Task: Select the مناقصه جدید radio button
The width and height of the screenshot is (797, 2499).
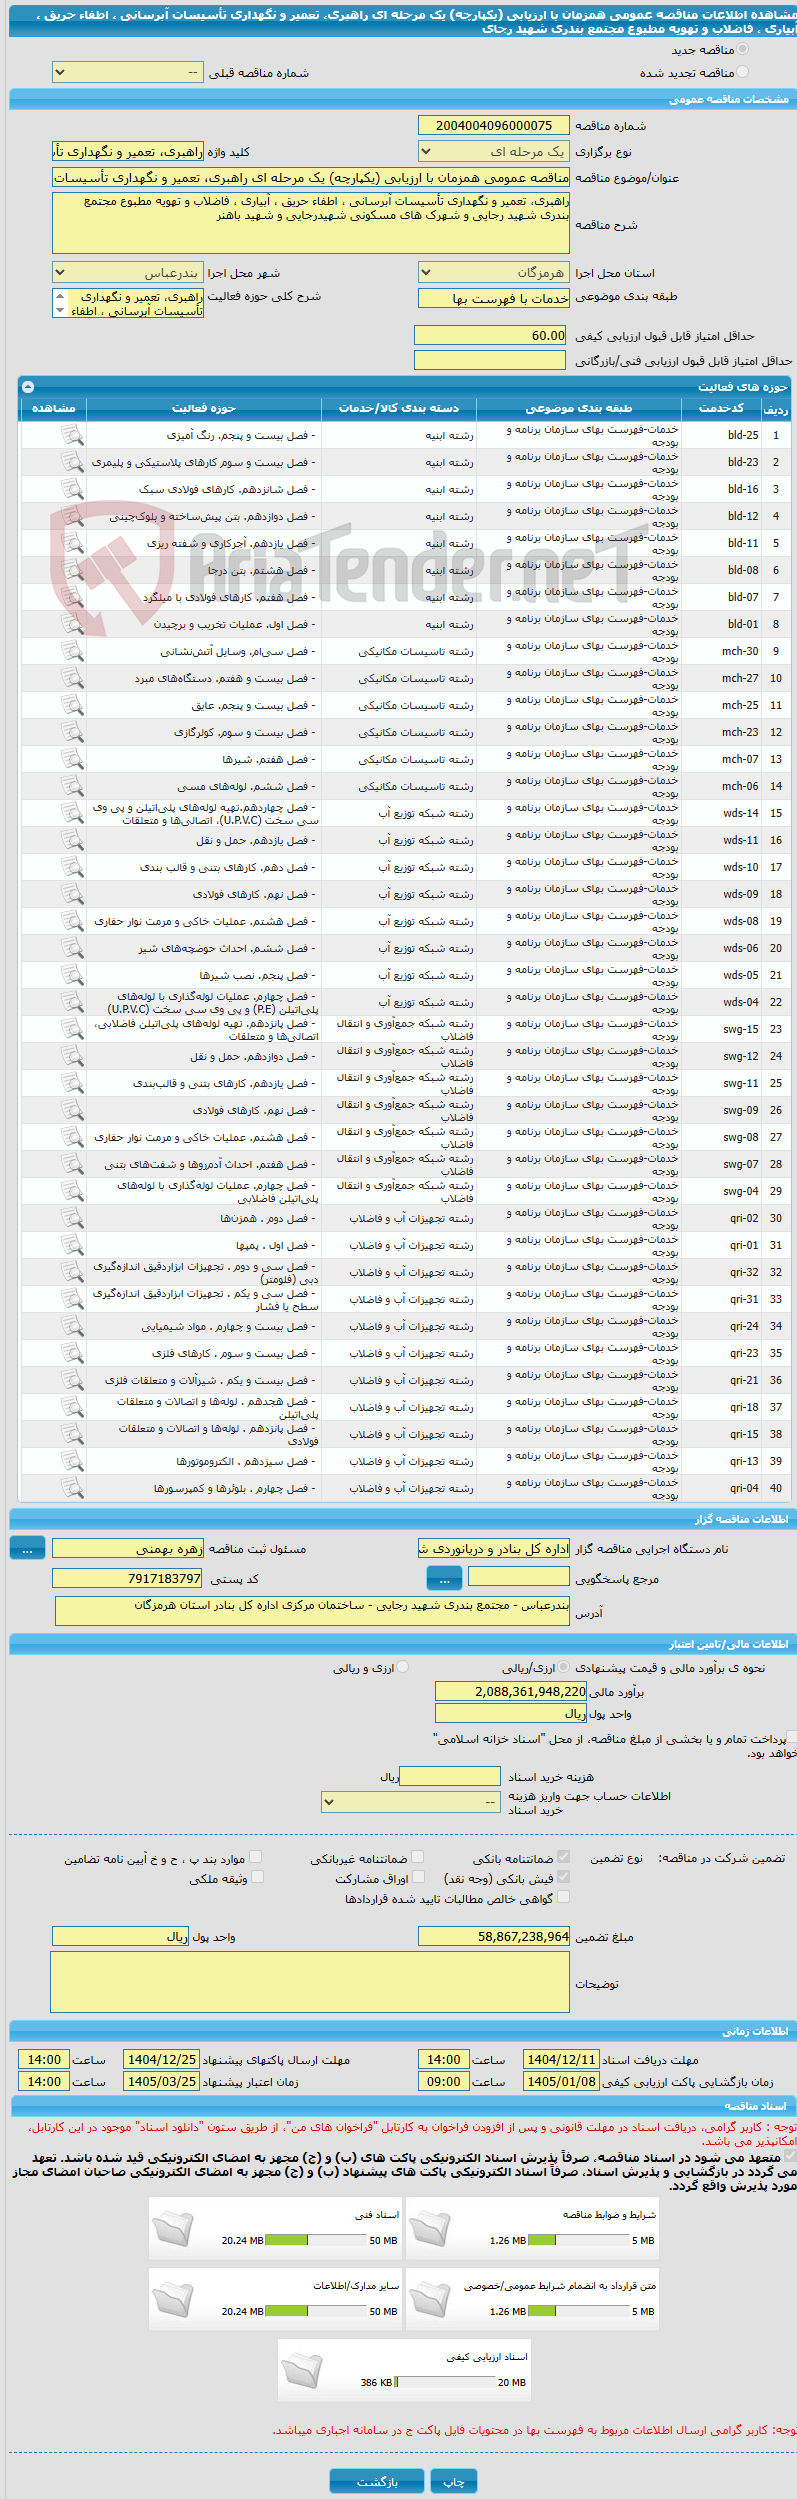Action: [x=742, y=49]
